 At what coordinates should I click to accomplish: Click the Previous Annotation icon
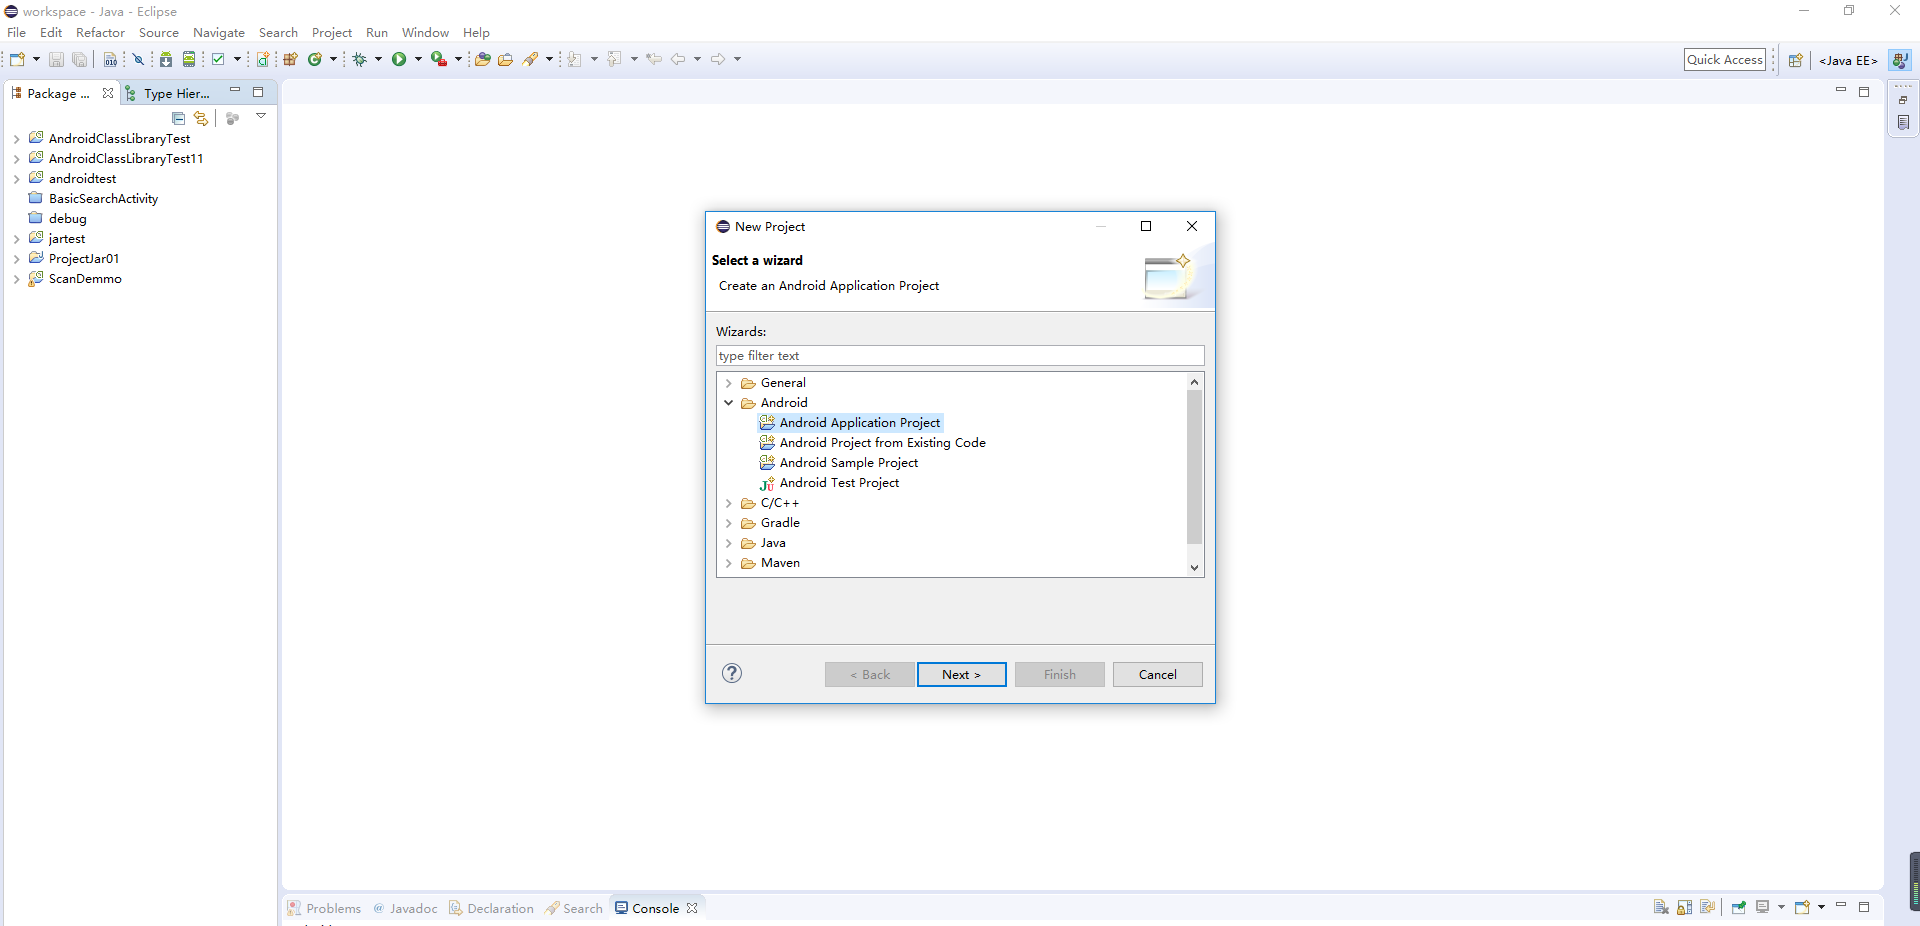(x=614, y=60)
